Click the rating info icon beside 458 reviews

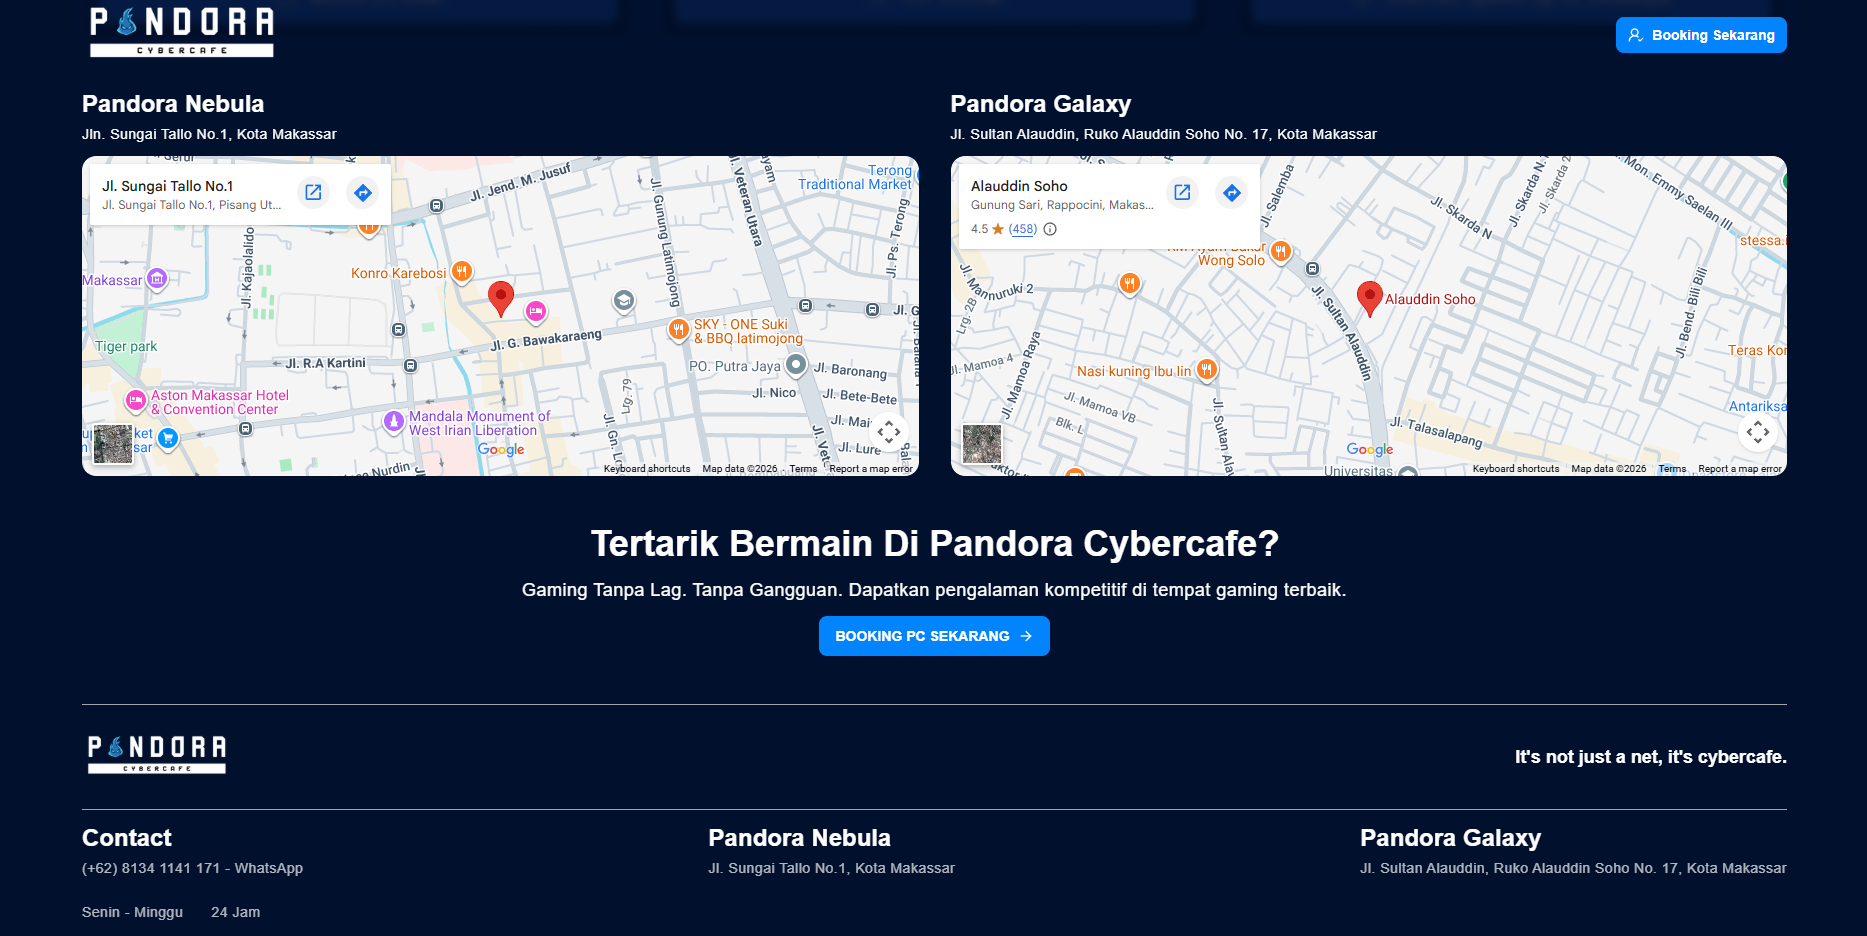tap(1050, 229)
